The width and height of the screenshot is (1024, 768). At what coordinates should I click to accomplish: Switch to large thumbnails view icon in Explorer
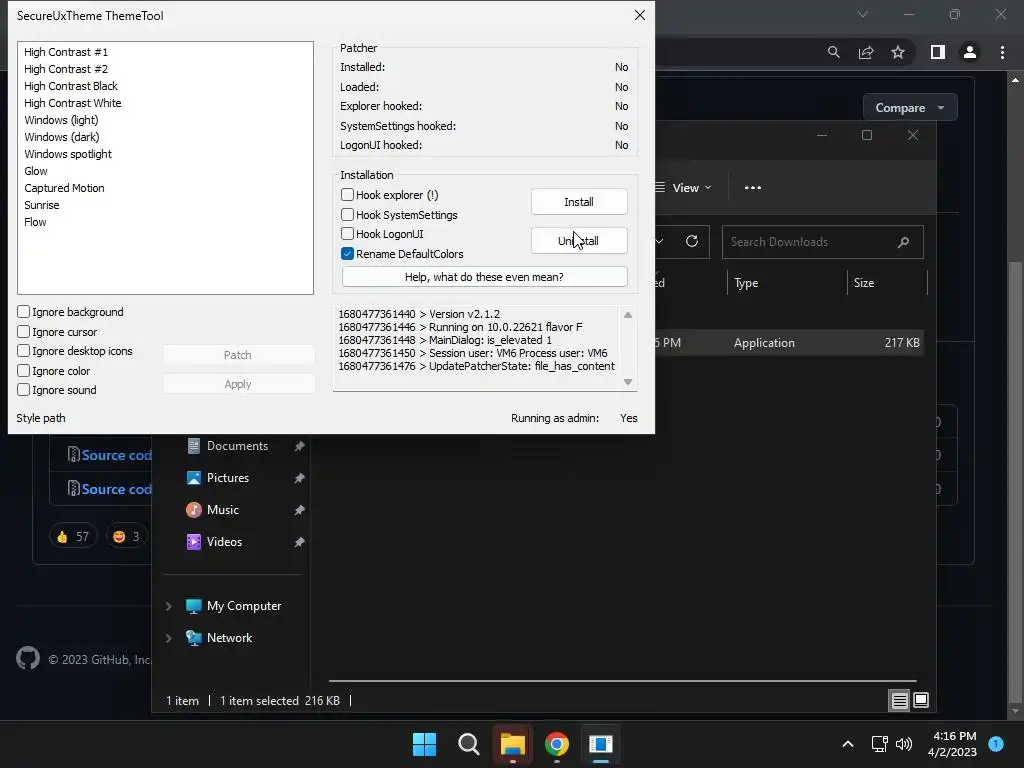(x=921, y=701)
